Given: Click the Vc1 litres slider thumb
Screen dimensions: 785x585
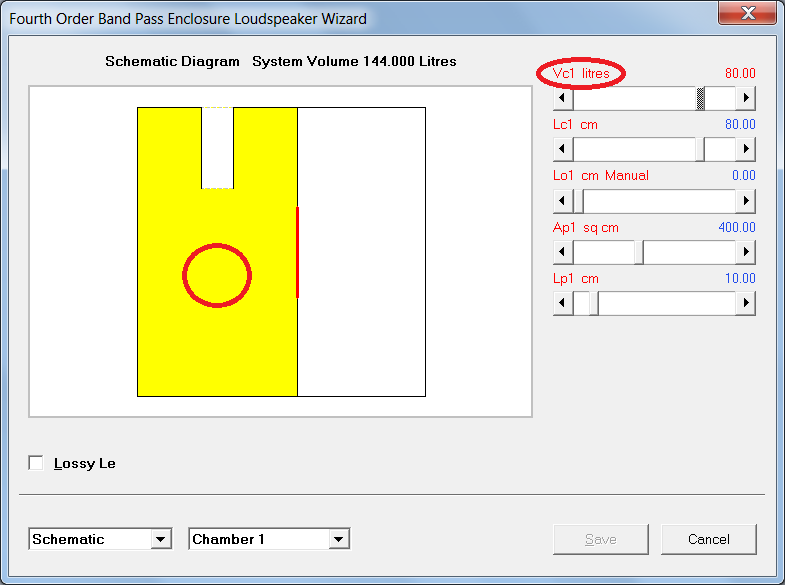Looking at the screenshot, I should tap(700, 98).
